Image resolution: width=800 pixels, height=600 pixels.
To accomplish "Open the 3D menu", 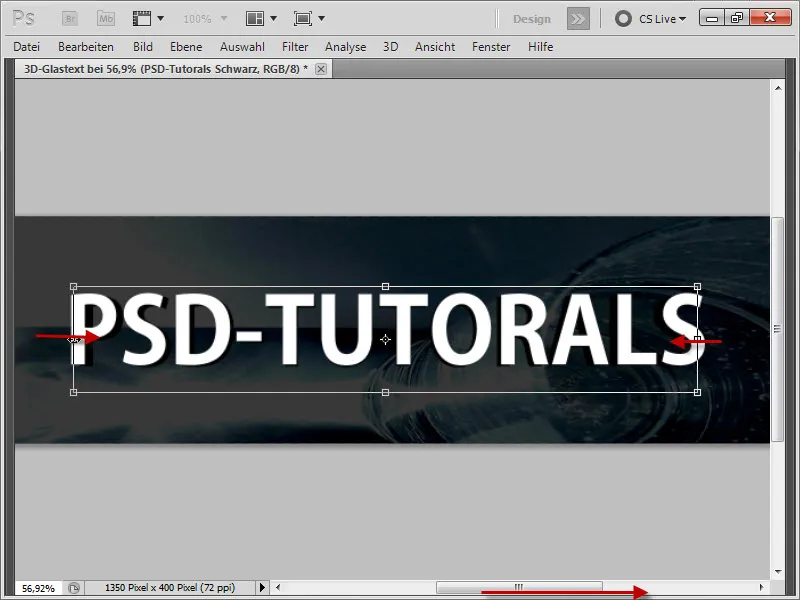I will [x=390, y=47].
